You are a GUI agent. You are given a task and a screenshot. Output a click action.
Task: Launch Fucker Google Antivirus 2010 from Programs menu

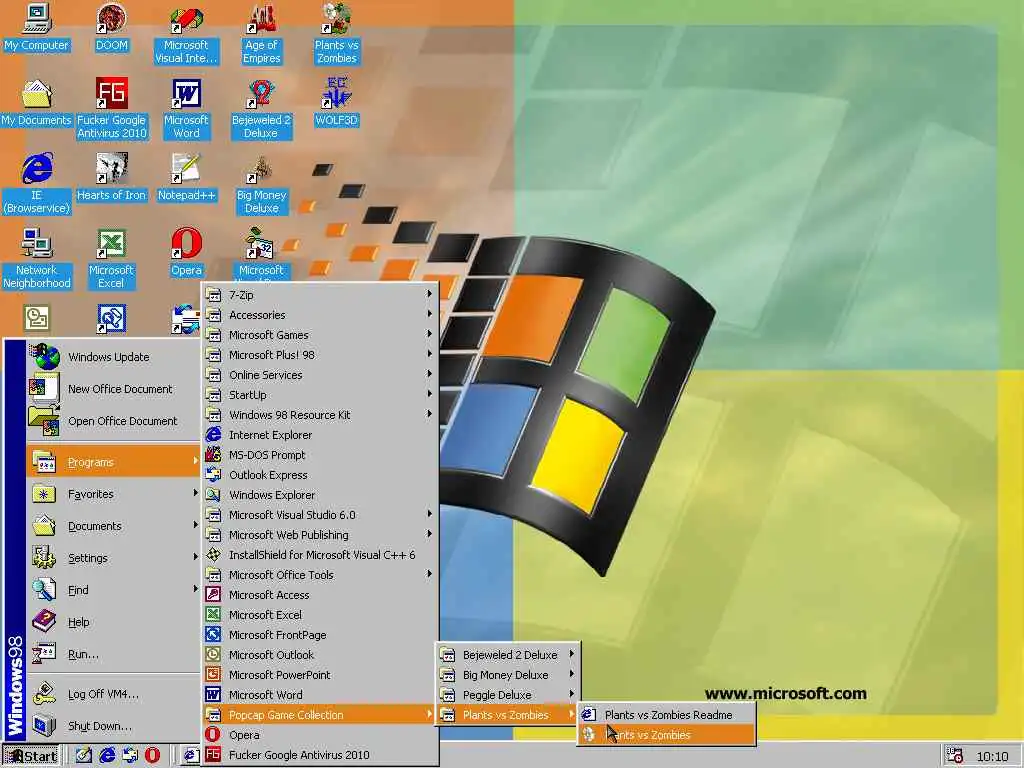pyautogui.click(x=319, y=755)
